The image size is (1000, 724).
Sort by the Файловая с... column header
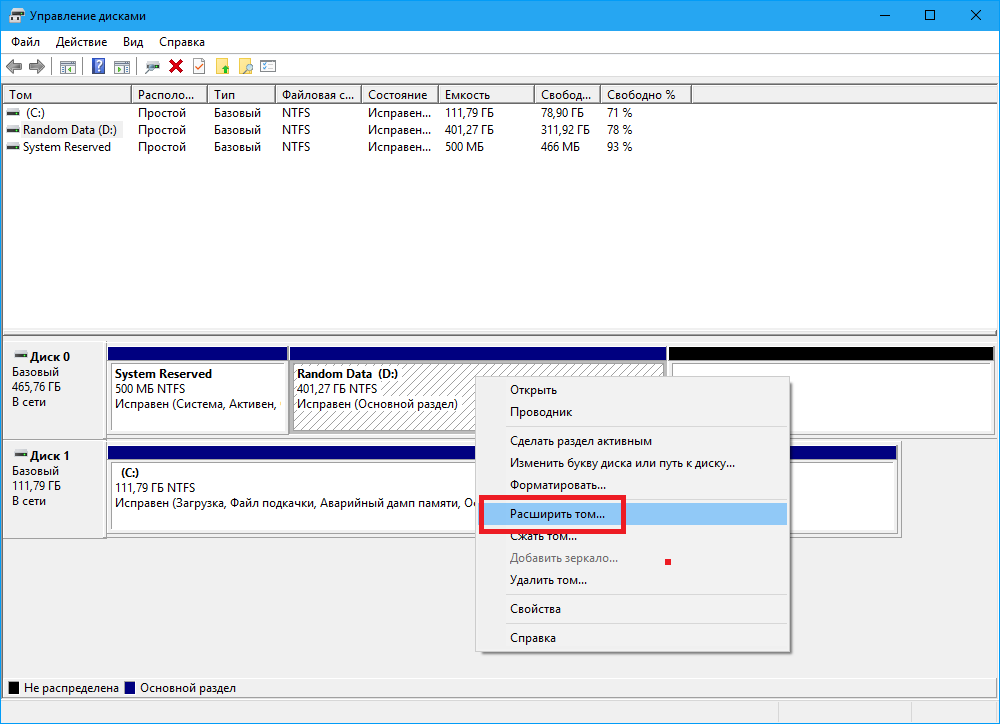click(x=318, y=94)
